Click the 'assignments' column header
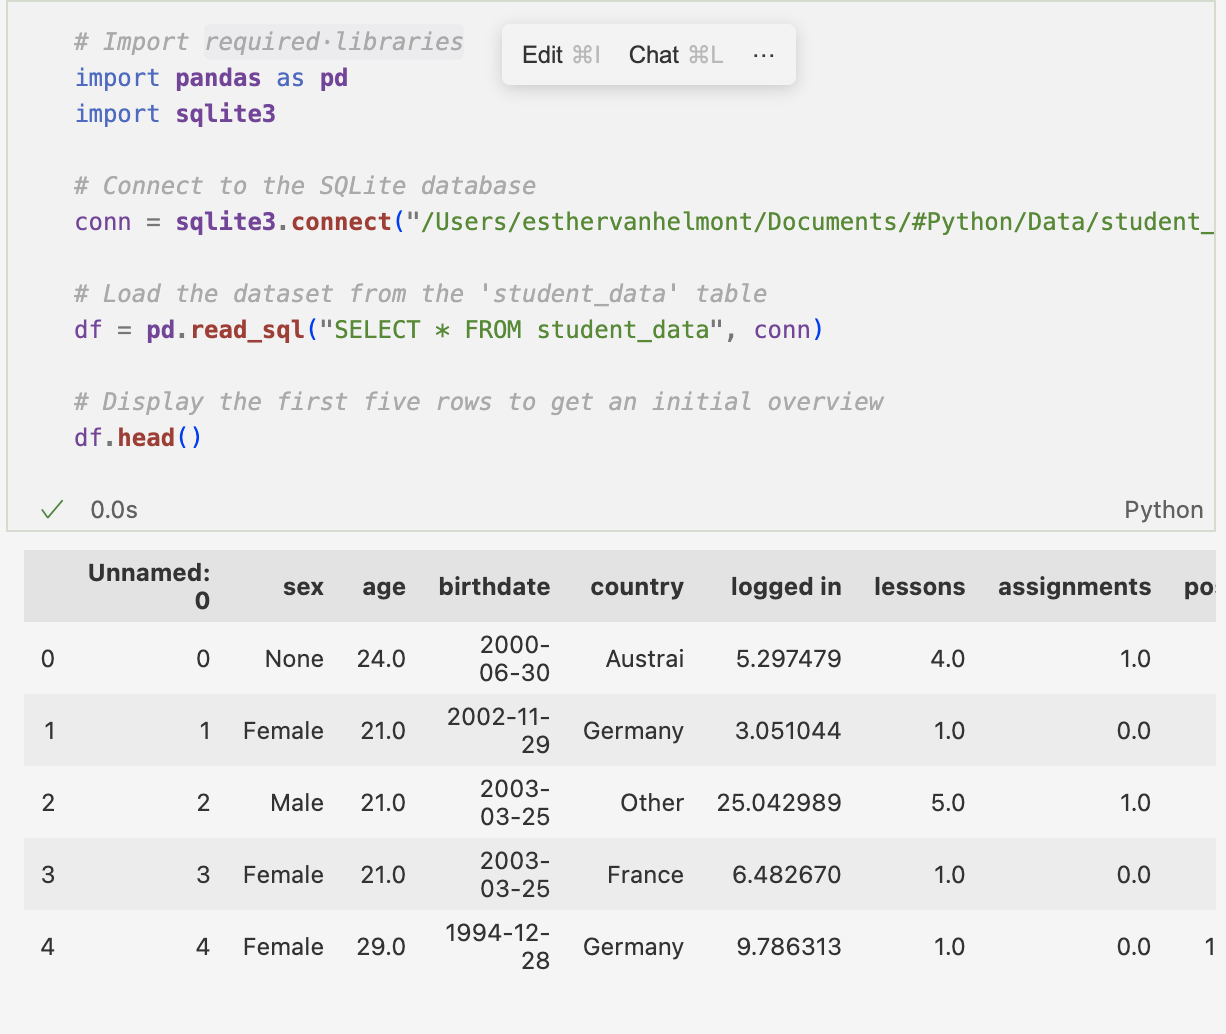Image resolution: width=1226 pixels, height=1034 pixels. (x=1074, y=587)
